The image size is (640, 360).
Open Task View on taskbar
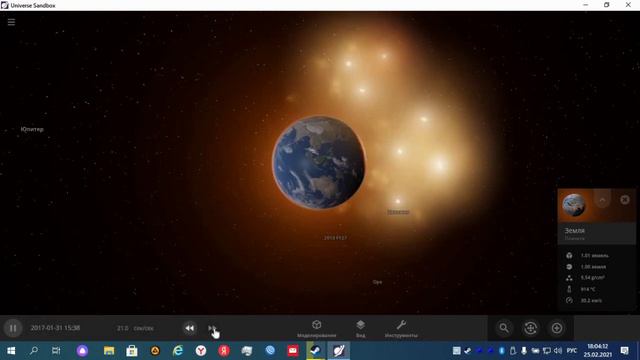[56, 351]
